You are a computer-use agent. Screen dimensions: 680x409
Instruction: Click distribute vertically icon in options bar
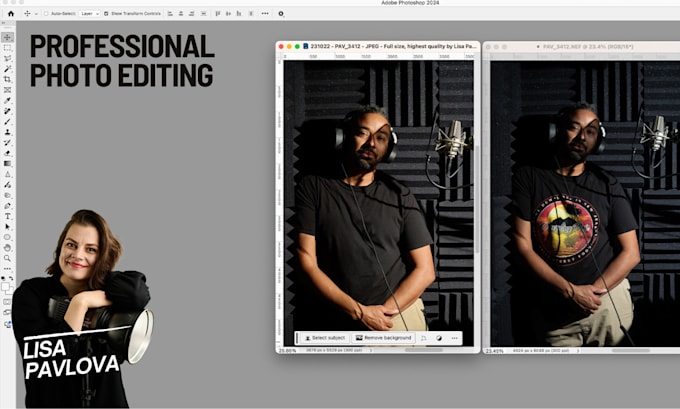click(203, 13)
